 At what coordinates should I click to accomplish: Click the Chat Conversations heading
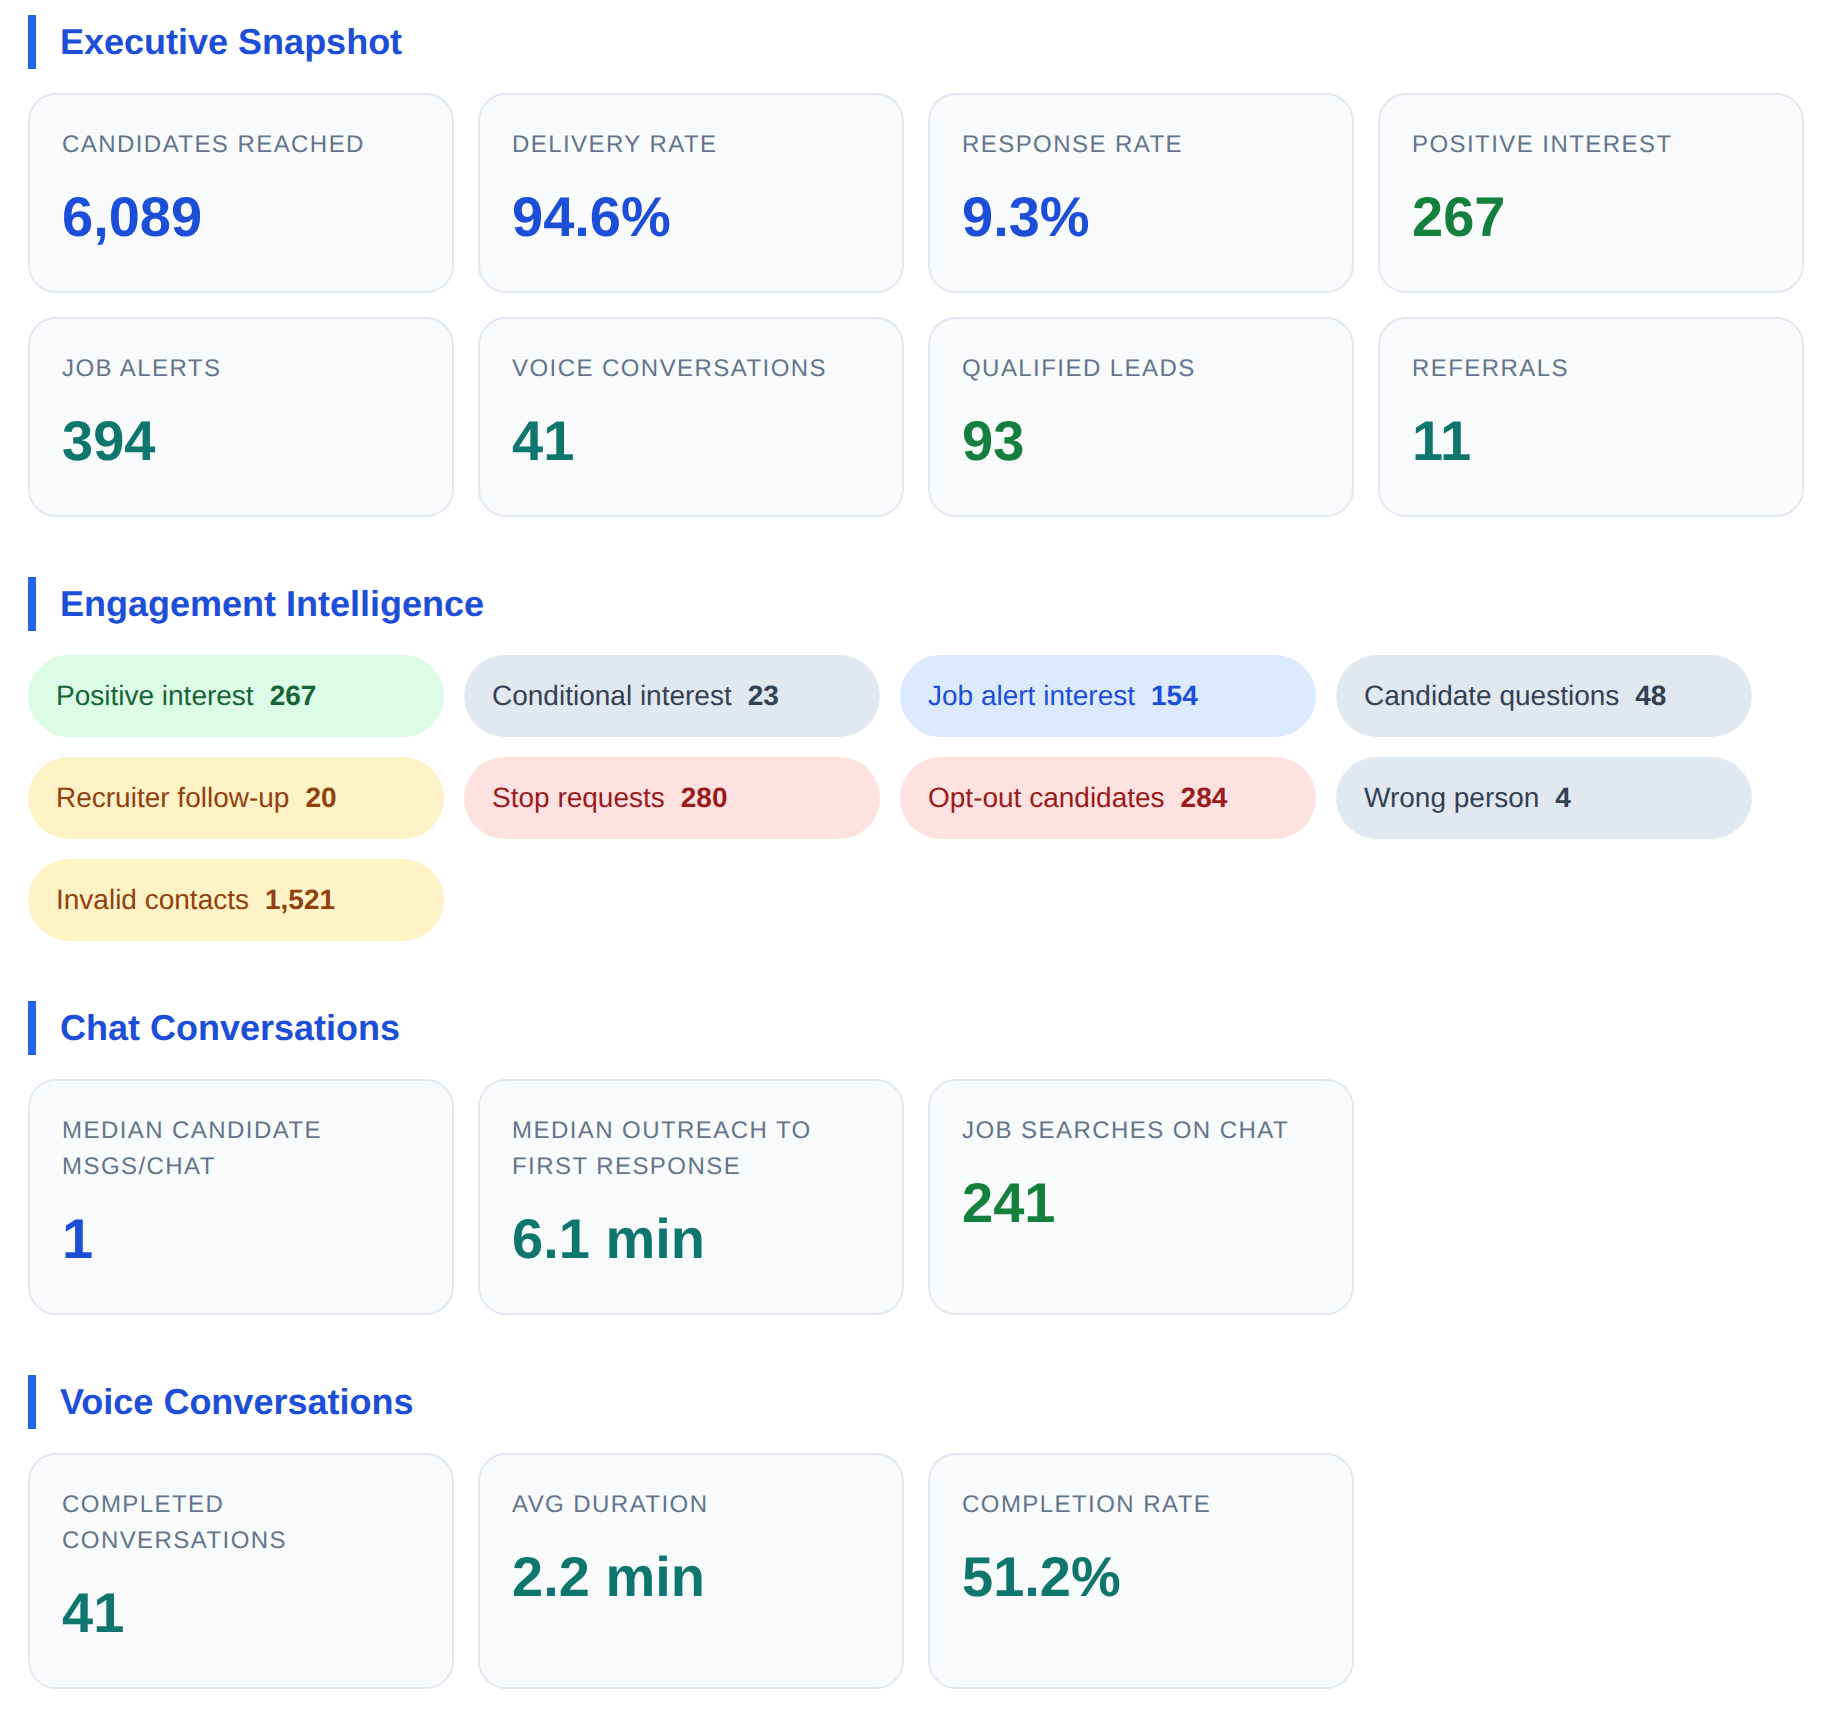point(229,1028)
